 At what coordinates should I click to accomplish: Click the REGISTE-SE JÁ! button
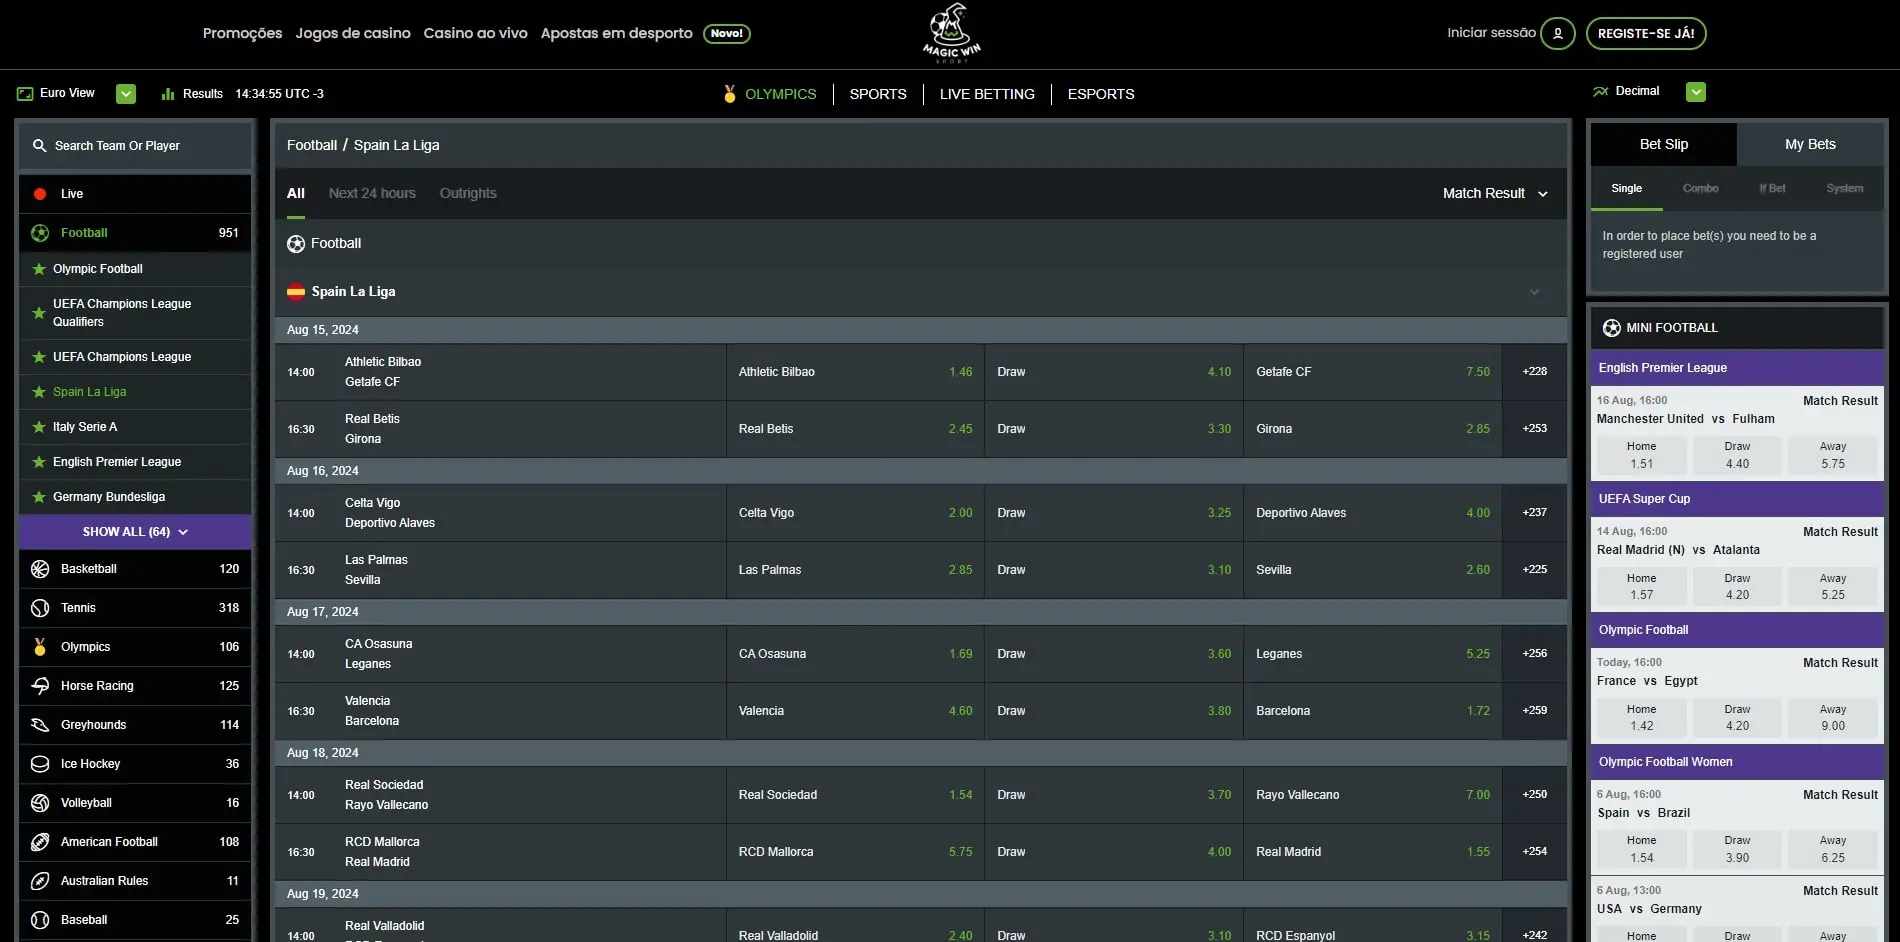[x=1645, y=33]
